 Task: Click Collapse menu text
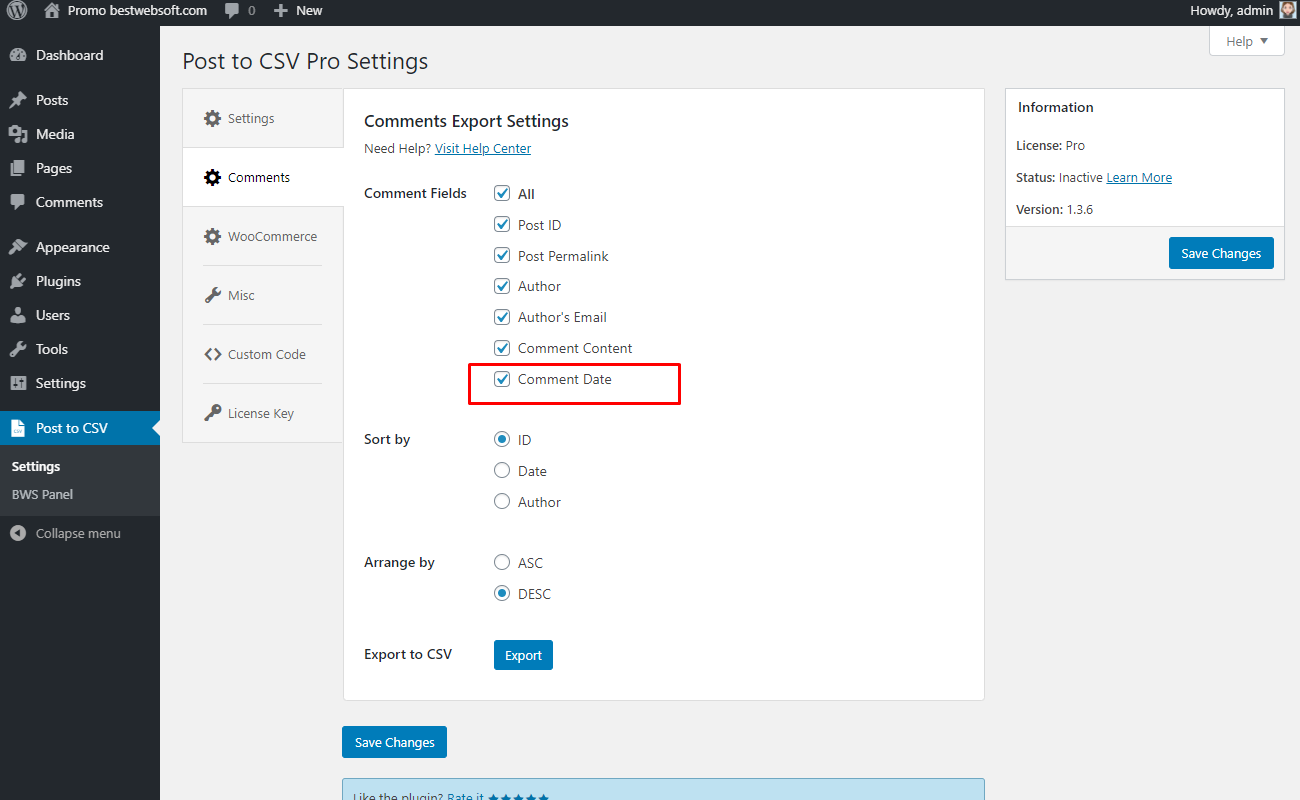[x=78, y=534]
